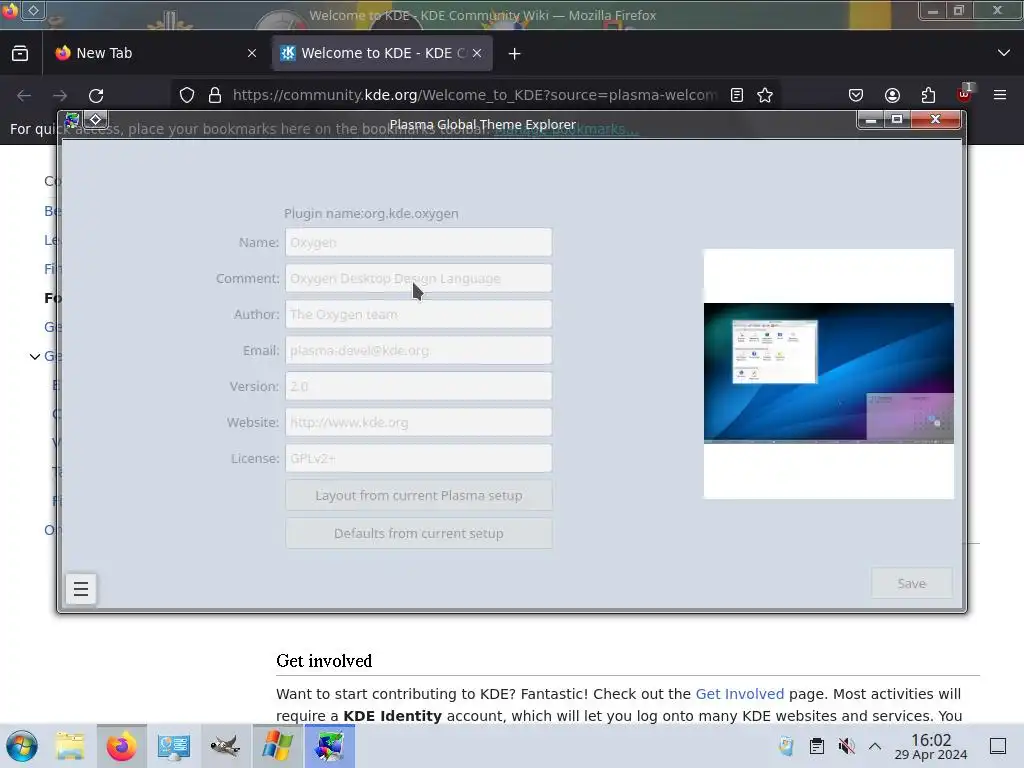Expand the hidden system tray arrow

(x=875, y=746)
